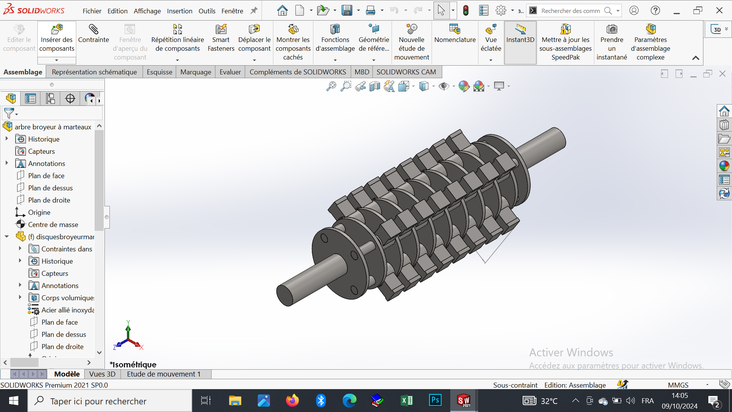Image resolution: width=732 pixels, height=412 pixels.
Task: Click the Windows taskbar search box
Action: tap(98, 401)
